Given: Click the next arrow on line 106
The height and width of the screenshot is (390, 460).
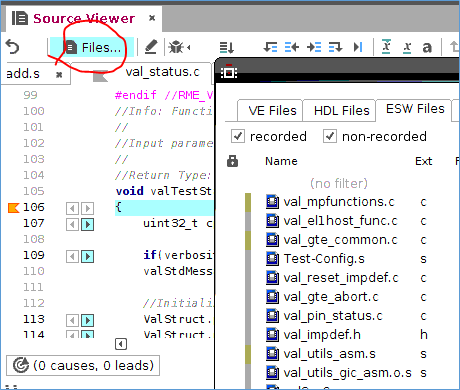Looking at the screenshot, I should pos(88,208).
